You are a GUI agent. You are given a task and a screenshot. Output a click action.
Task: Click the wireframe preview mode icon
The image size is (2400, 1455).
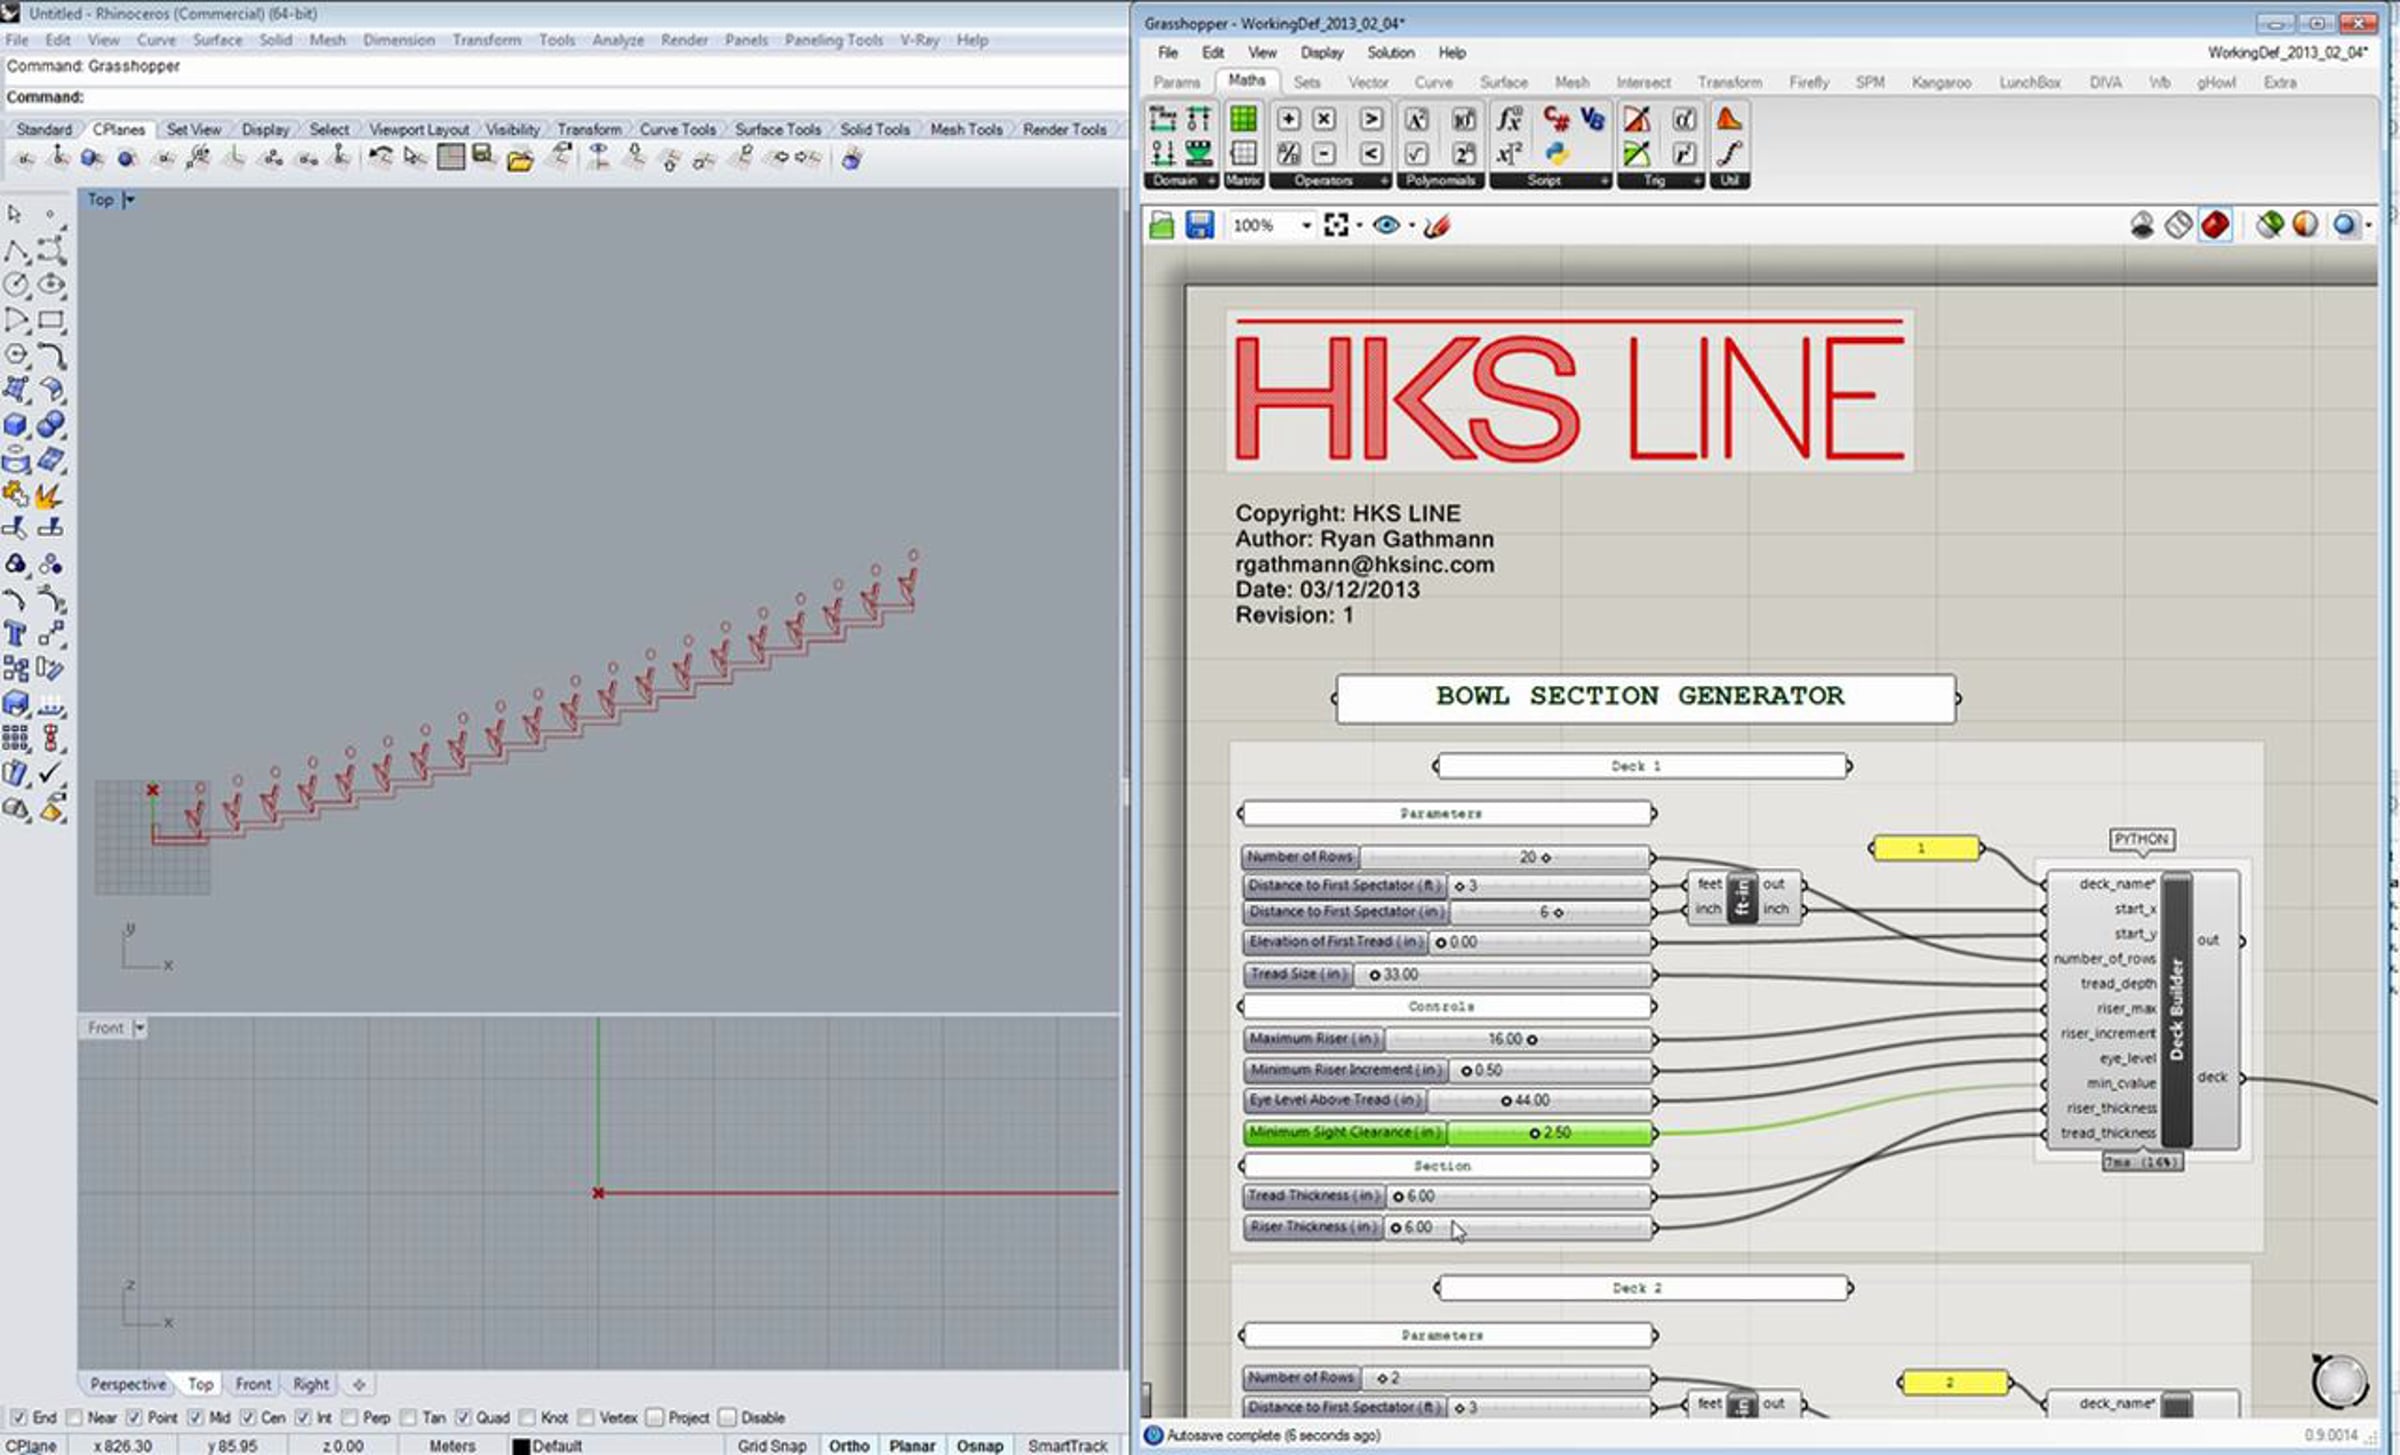pos(2178,225)
